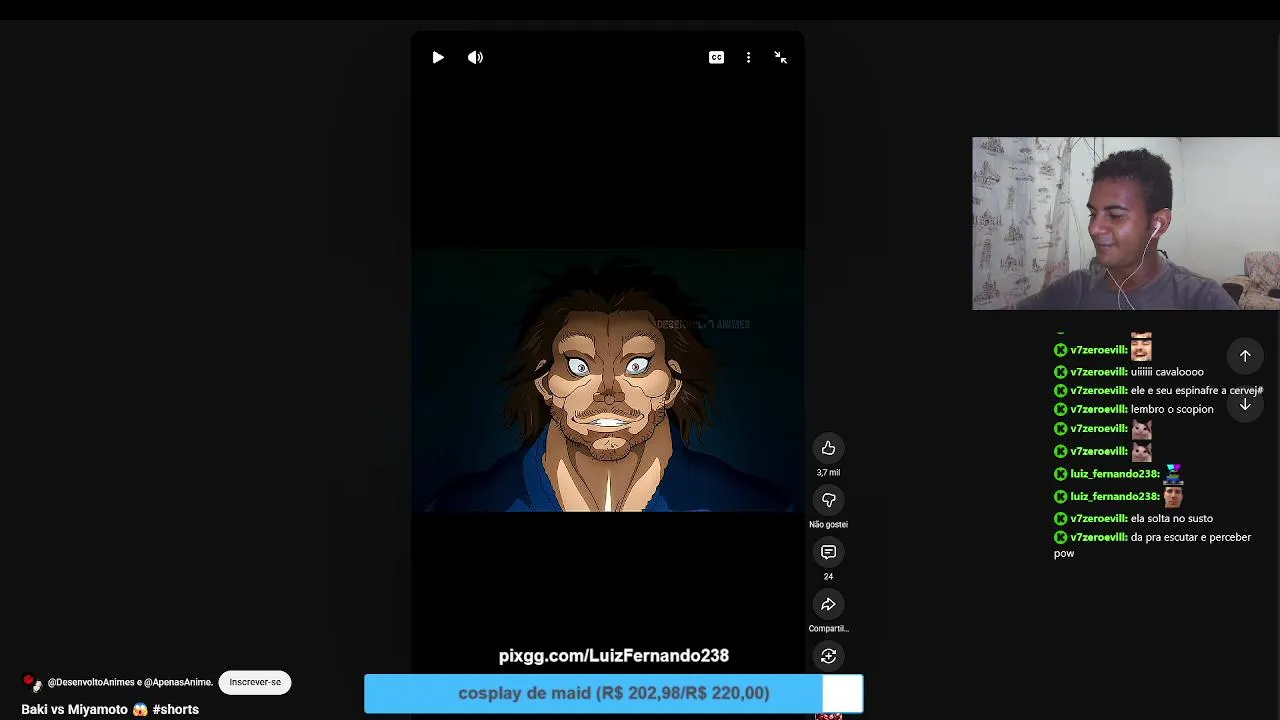Go to previous short with up arrow
1280x720 pixels.
[x=1245, y=356]
